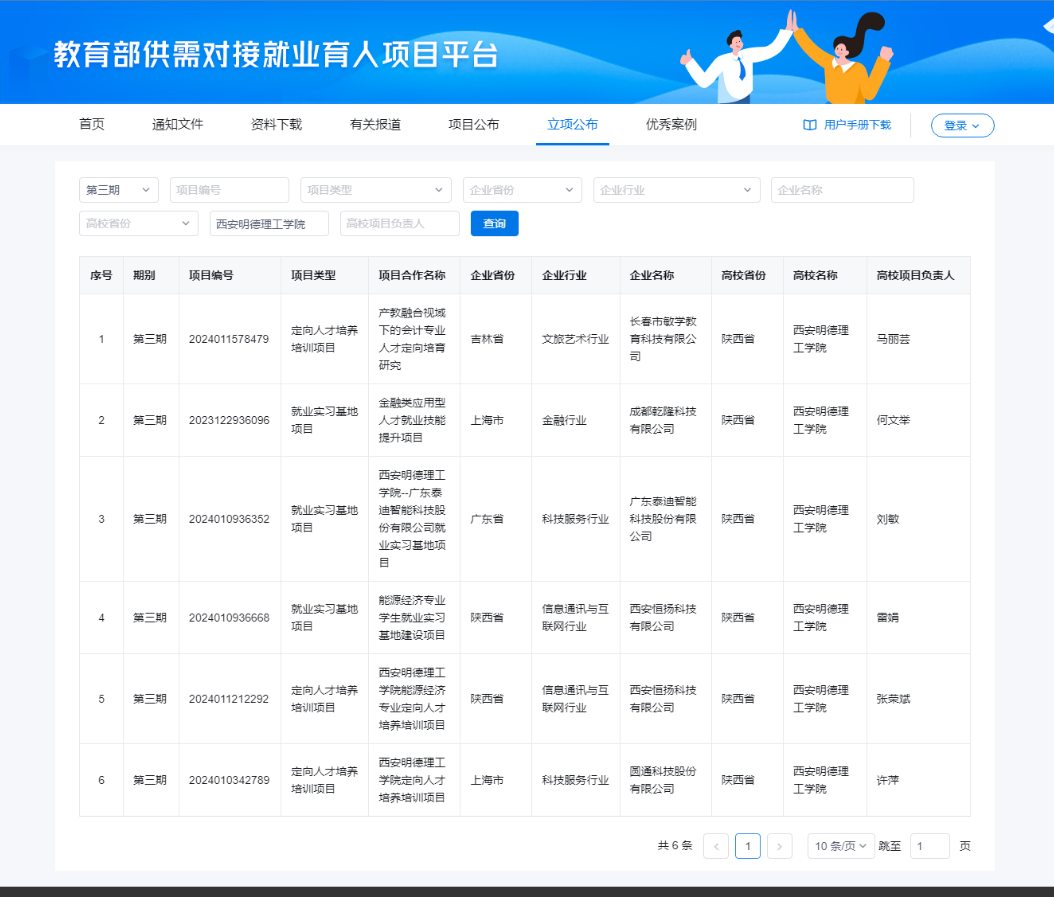Screen dimensions: 1054x897
Task: Open the 通知文件 tab
Action: [x=177, y=125]
